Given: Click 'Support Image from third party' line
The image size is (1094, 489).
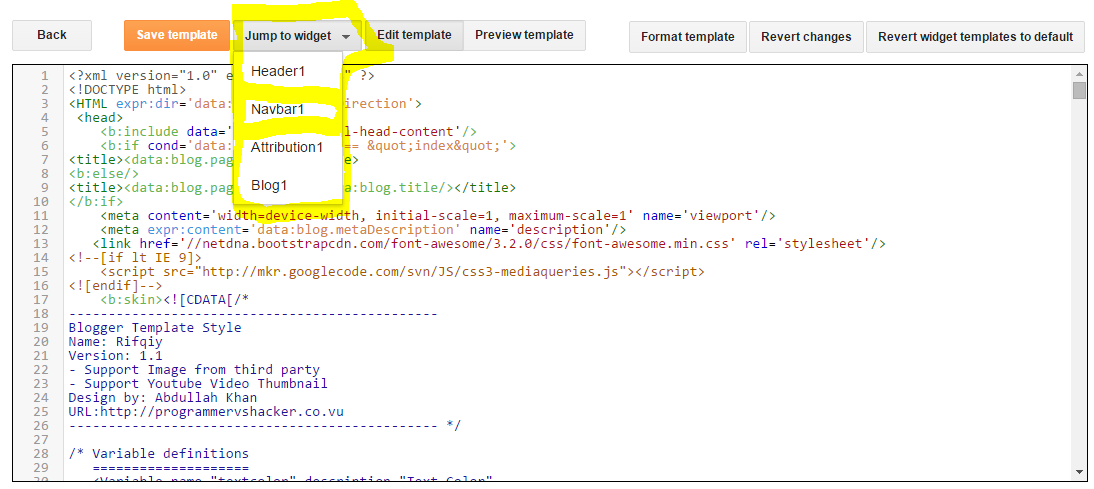Looking at the screenshot, I should point(194,369).
